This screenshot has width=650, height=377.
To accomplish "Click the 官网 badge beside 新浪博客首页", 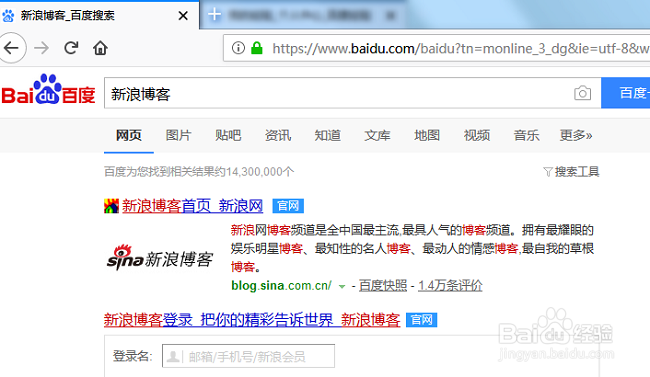I will (288, 206).
